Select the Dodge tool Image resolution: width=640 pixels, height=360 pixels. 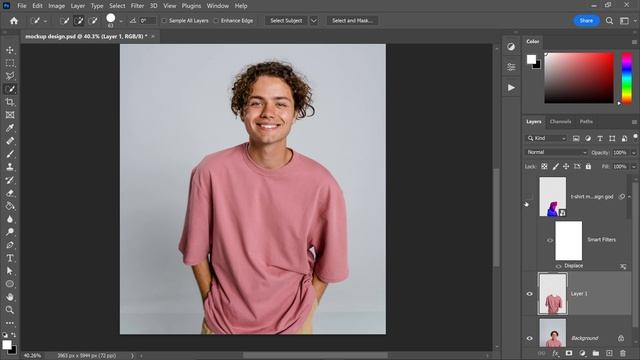coord(10,232)
